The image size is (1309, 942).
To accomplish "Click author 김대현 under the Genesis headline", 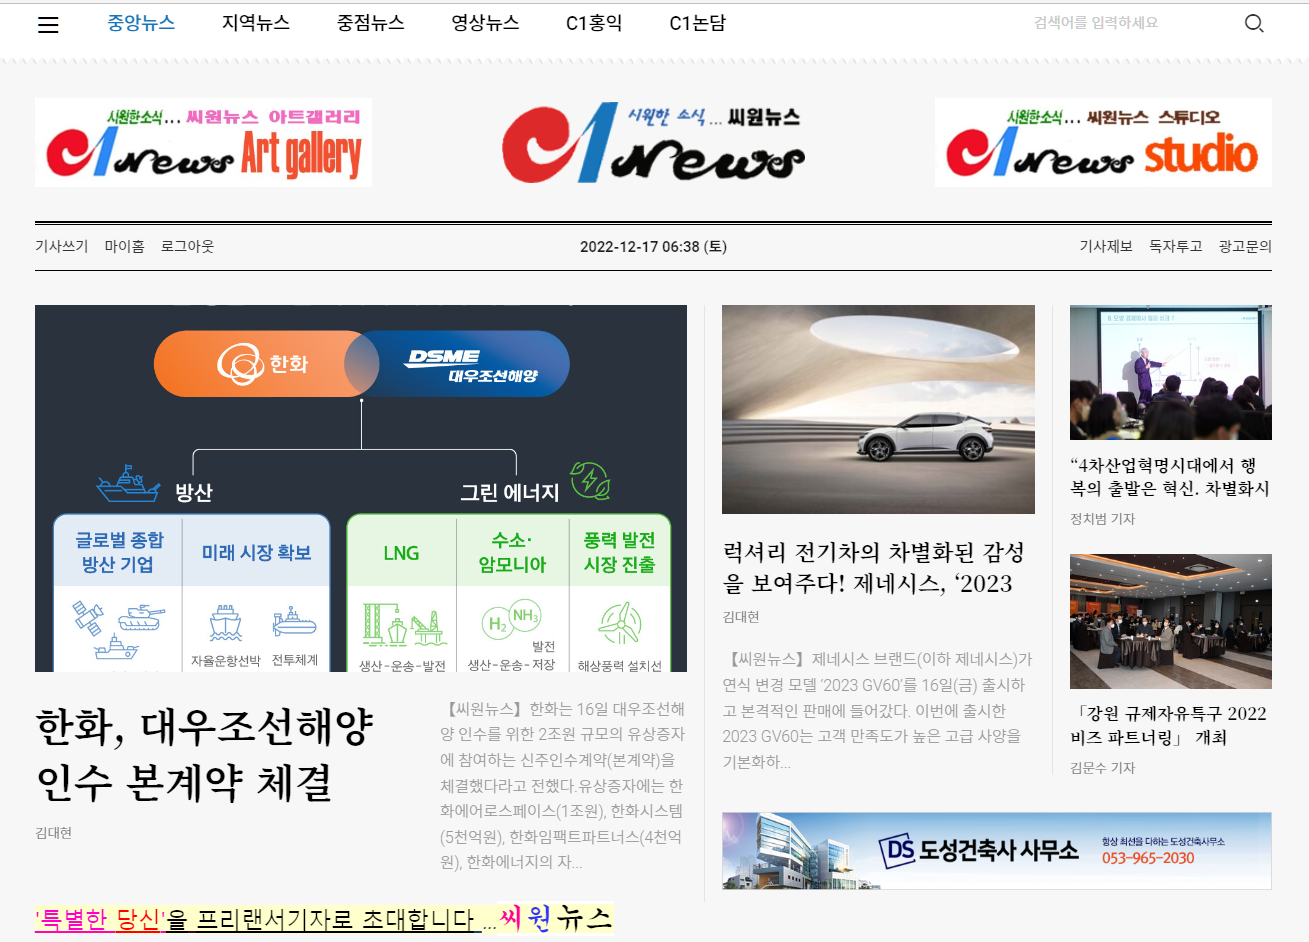I will point(741,617).
